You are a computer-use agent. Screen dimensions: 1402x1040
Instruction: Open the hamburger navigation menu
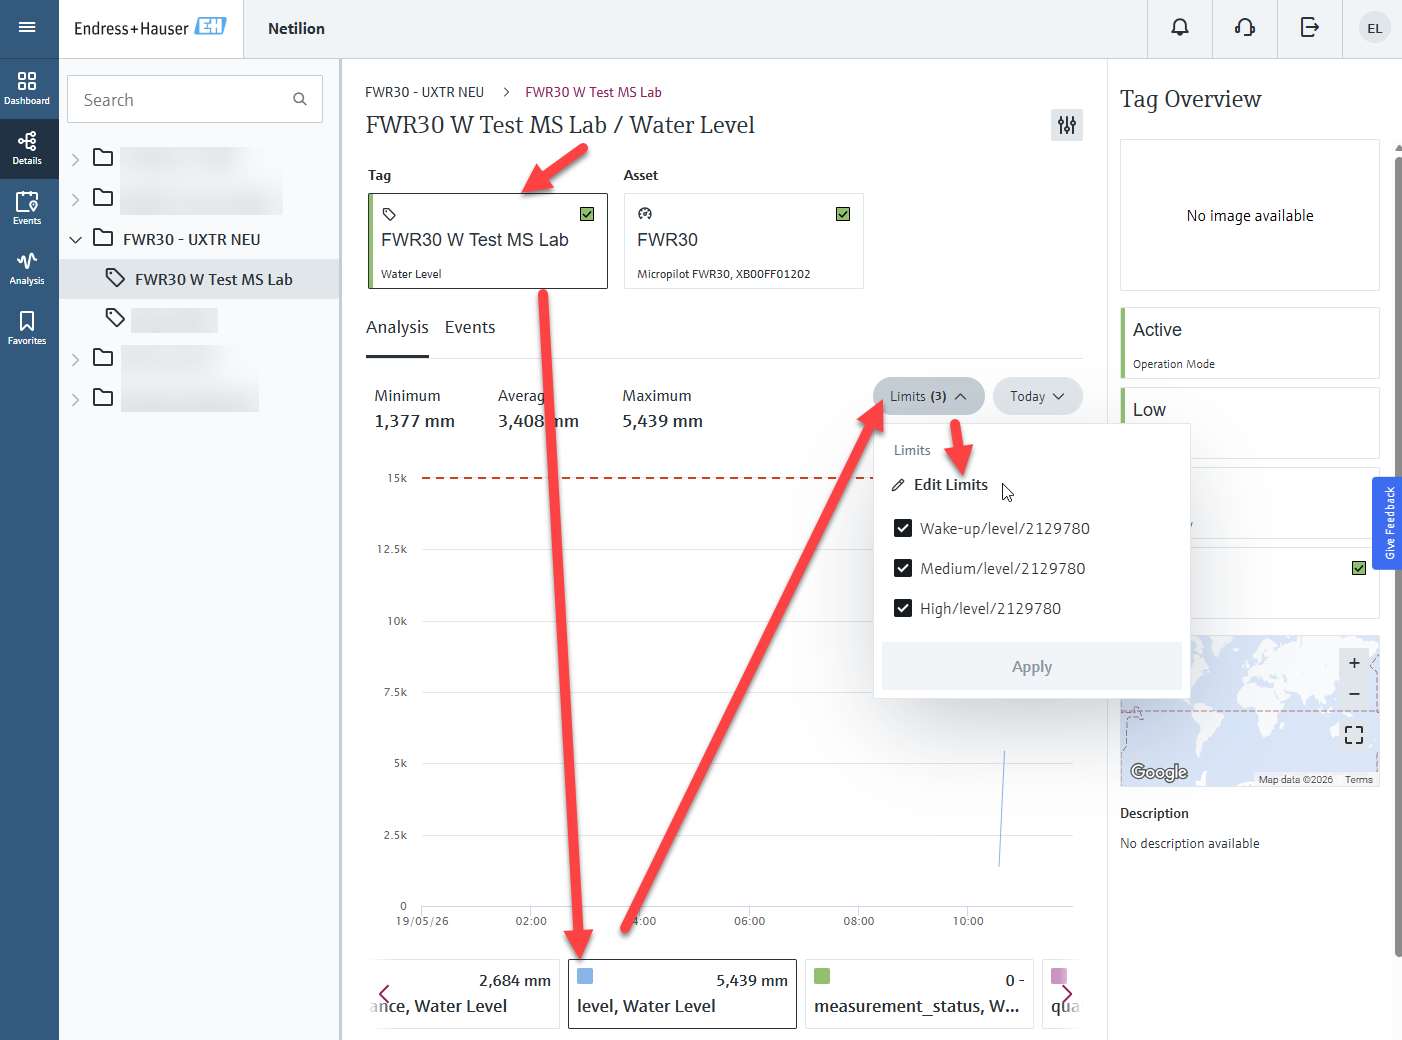(x=27, y=27)
